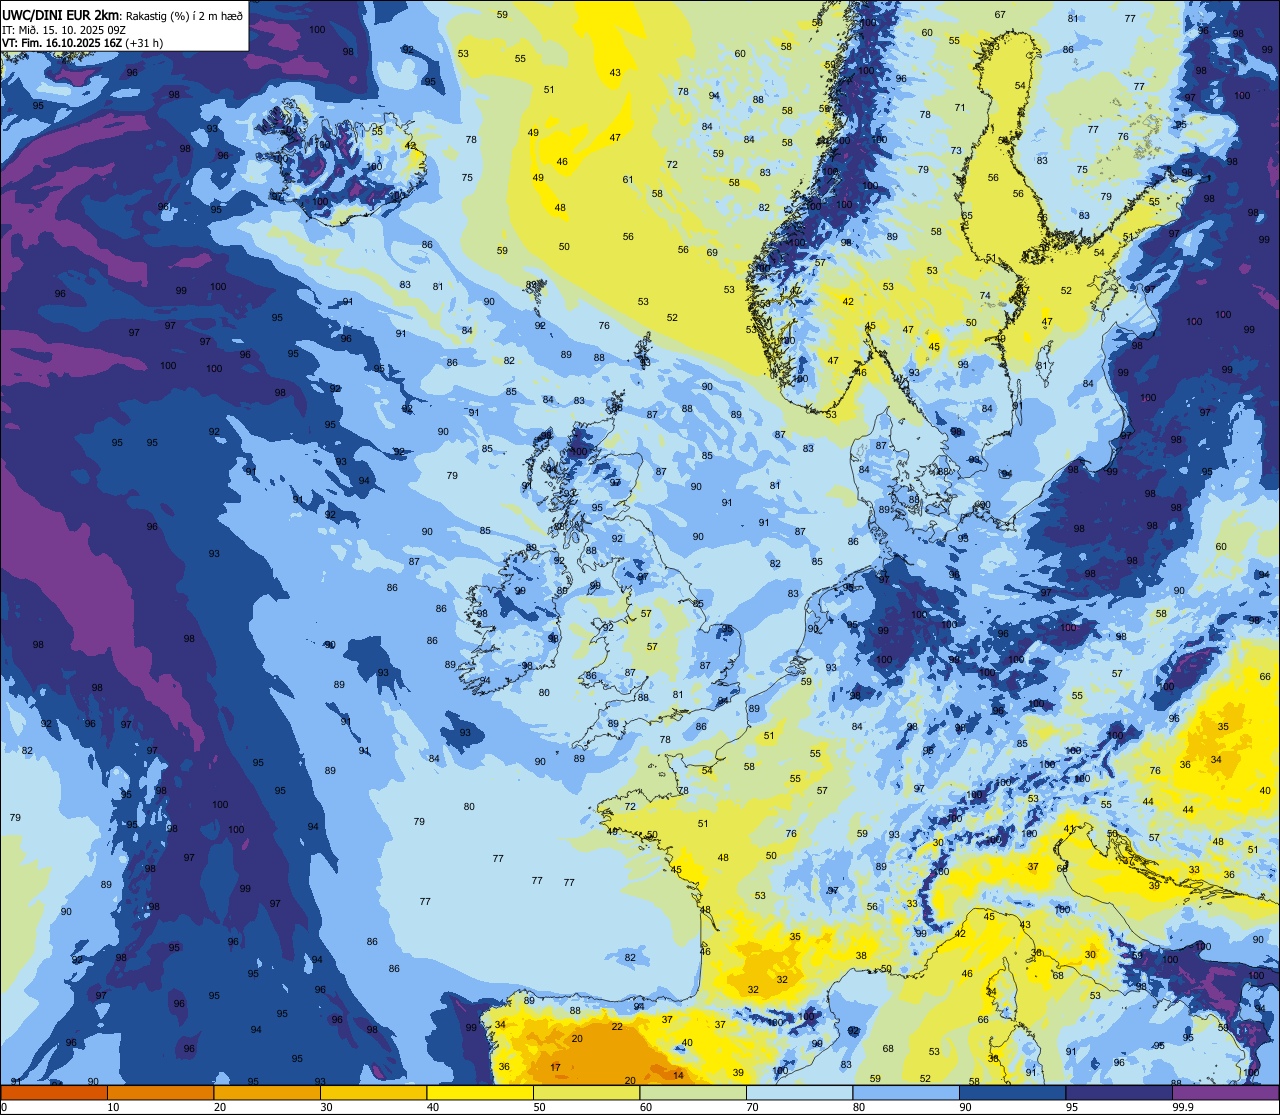Select the purple legend swatch above 99.9
This screenshot has width=1280, height=1115.
pos(1226,1092)
